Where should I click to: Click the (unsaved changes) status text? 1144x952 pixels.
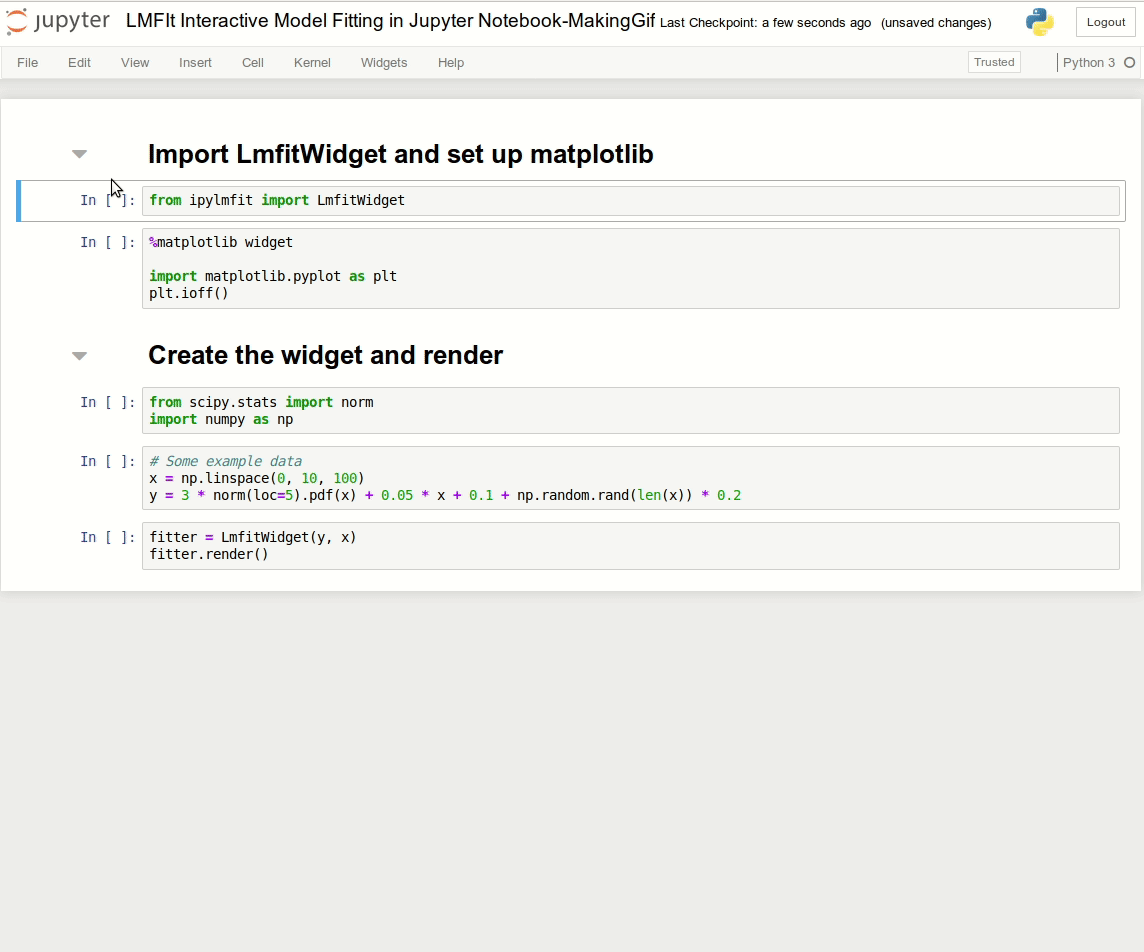tap(936, 23)
